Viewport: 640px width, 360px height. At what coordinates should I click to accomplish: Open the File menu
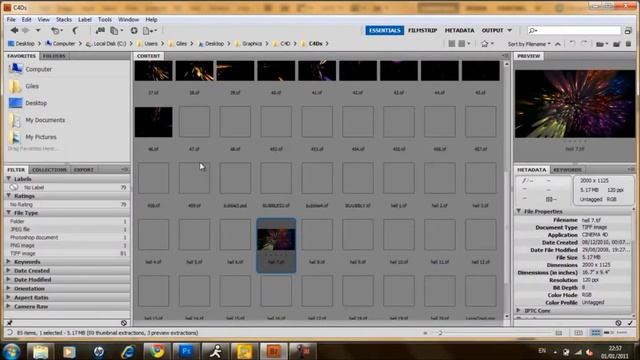(x=11, y=20)
